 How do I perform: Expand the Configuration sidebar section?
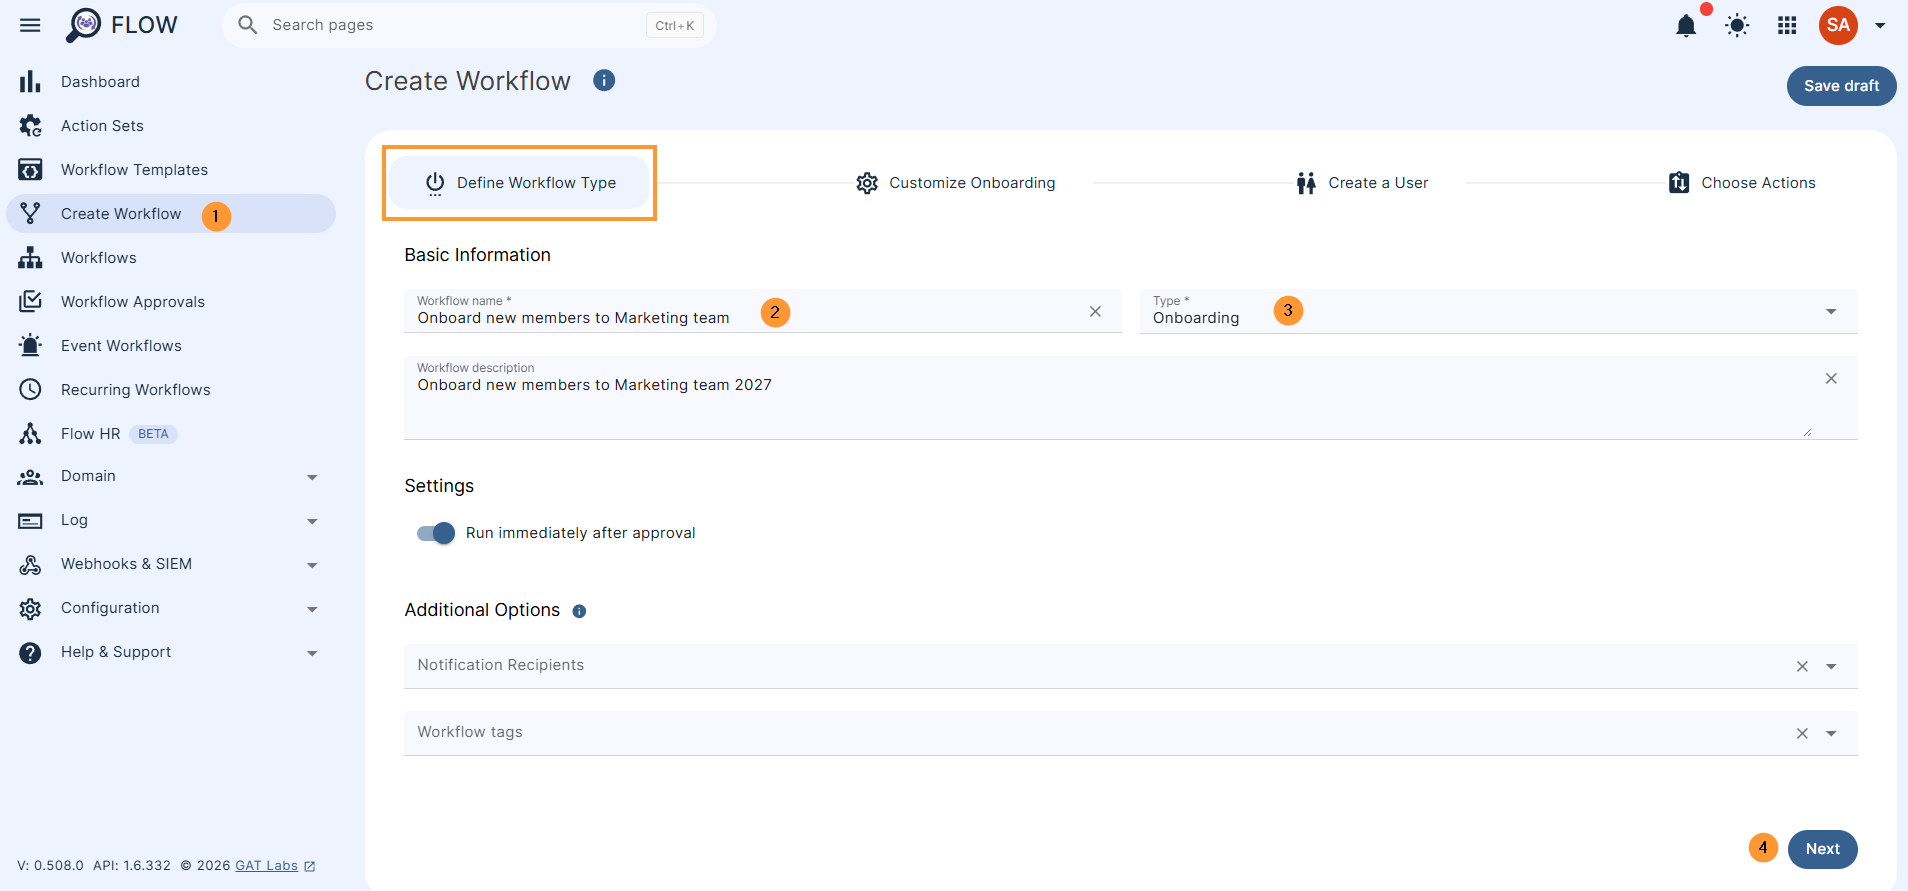pos(312,609)
